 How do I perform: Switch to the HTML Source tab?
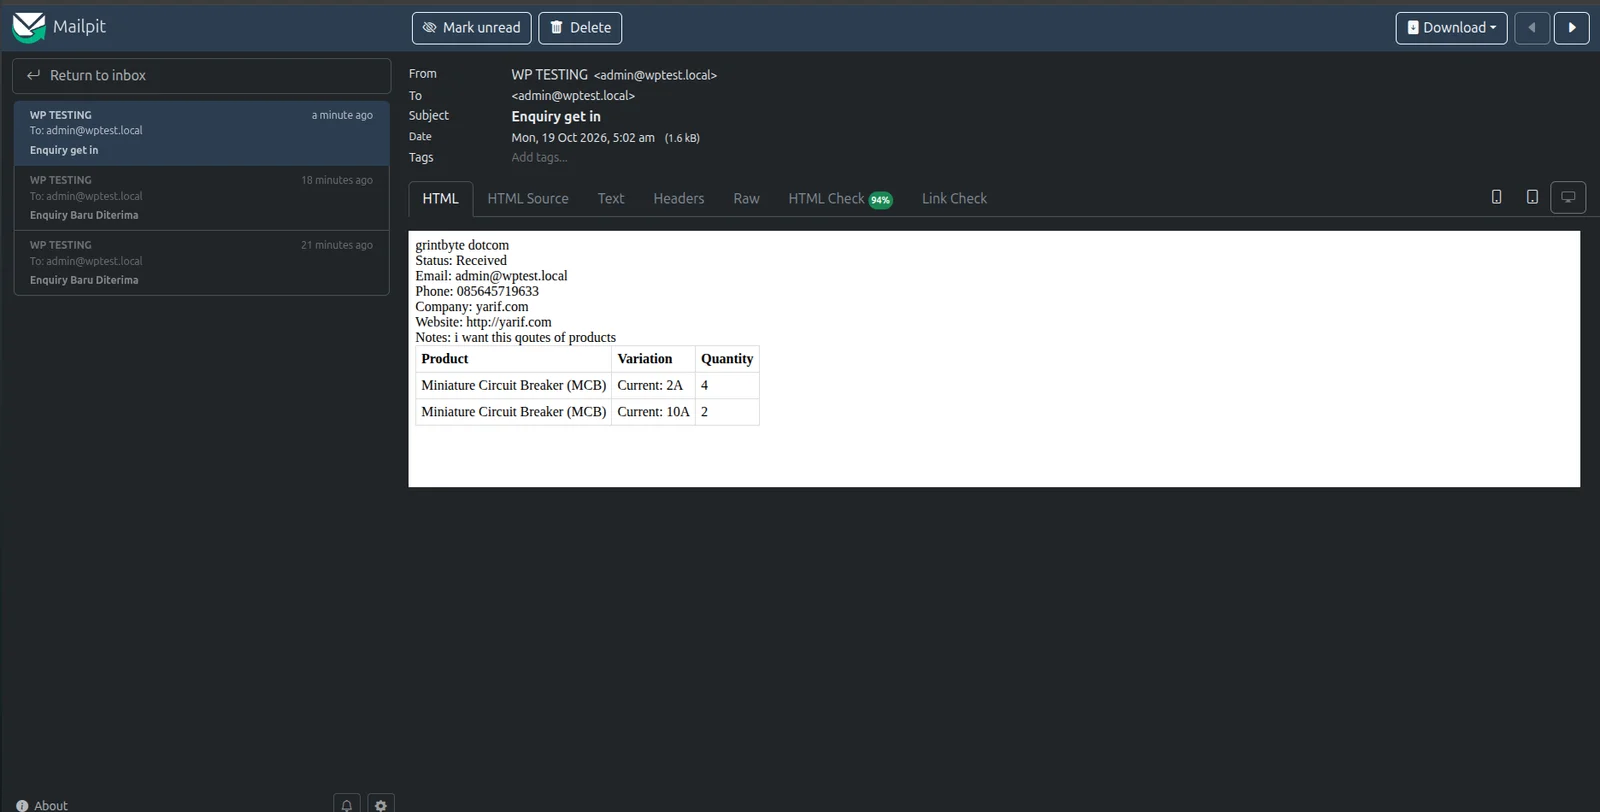click(x=528, y=199)
